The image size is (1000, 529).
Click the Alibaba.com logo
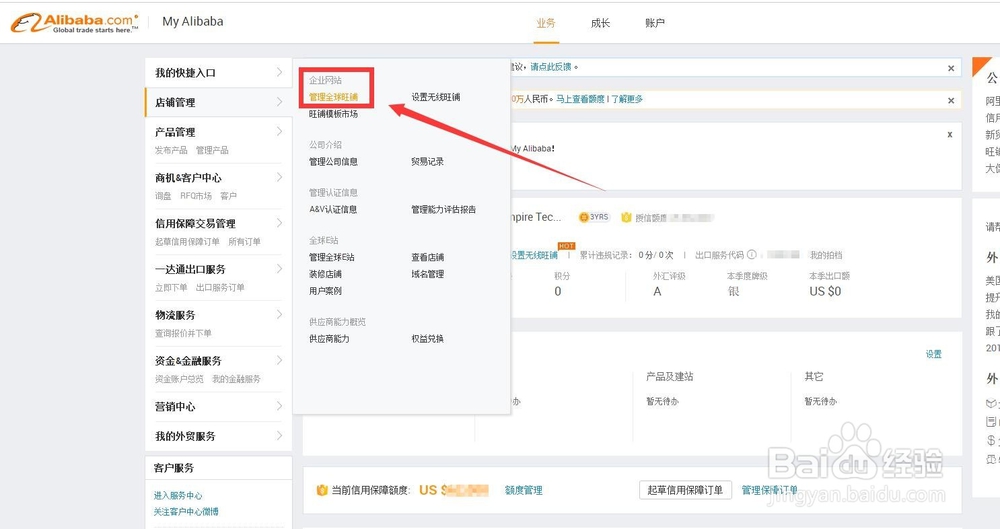point(74,22)
